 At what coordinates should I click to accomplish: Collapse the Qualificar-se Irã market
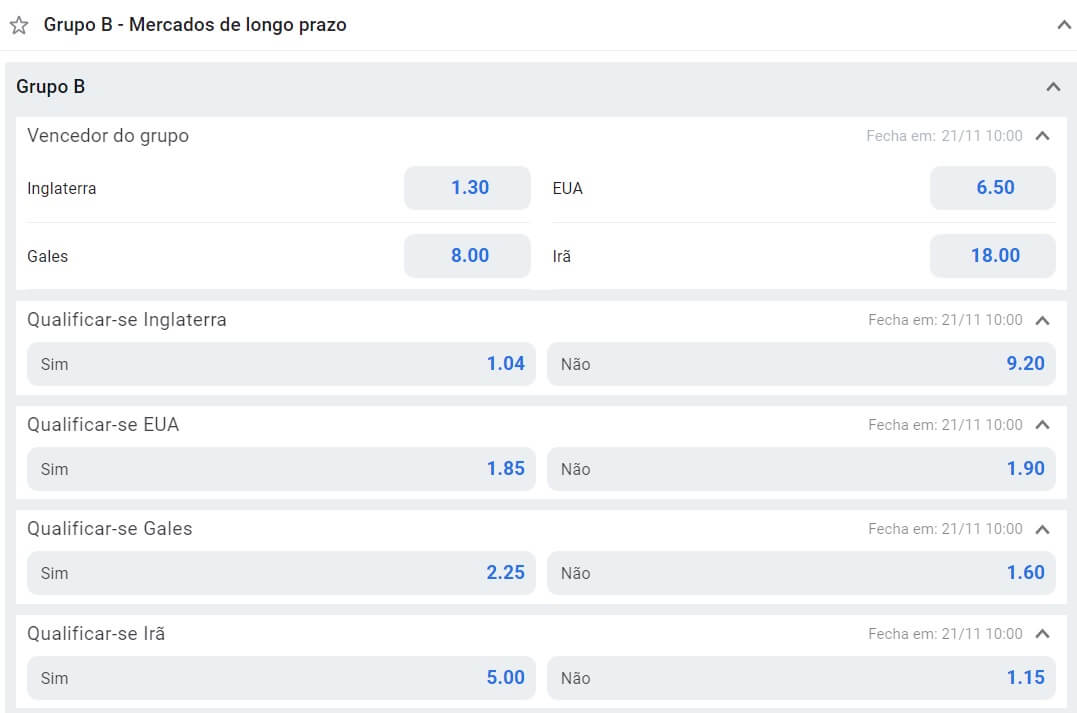tap(1042, 634)
